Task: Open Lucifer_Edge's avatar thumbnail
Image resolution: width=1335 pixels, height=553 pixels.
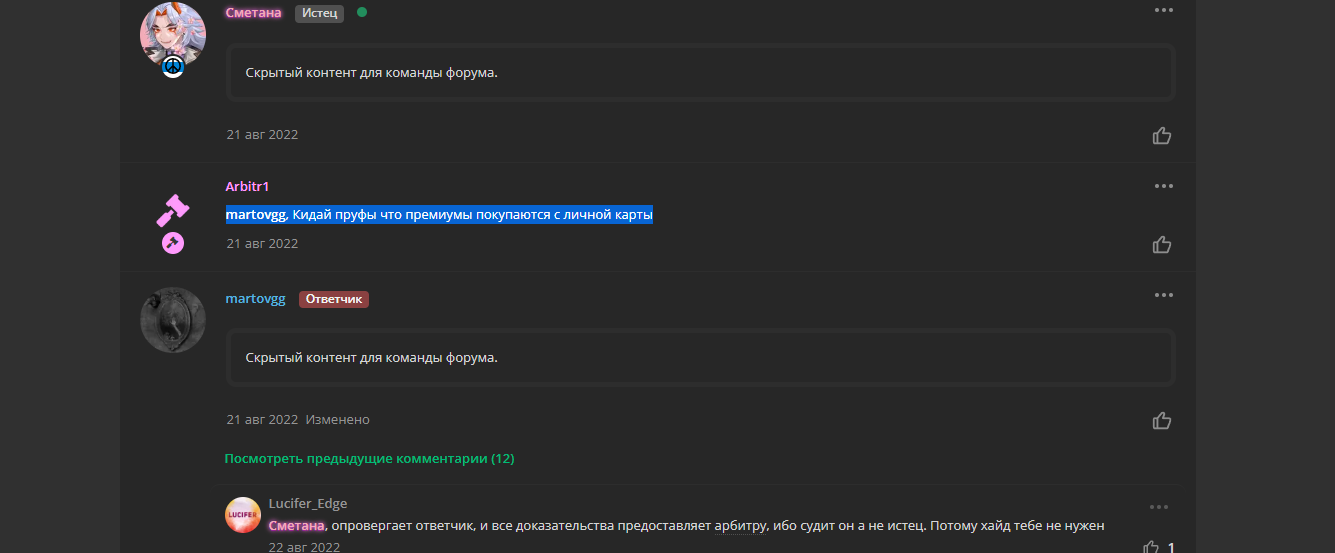Action: [243, 514]
